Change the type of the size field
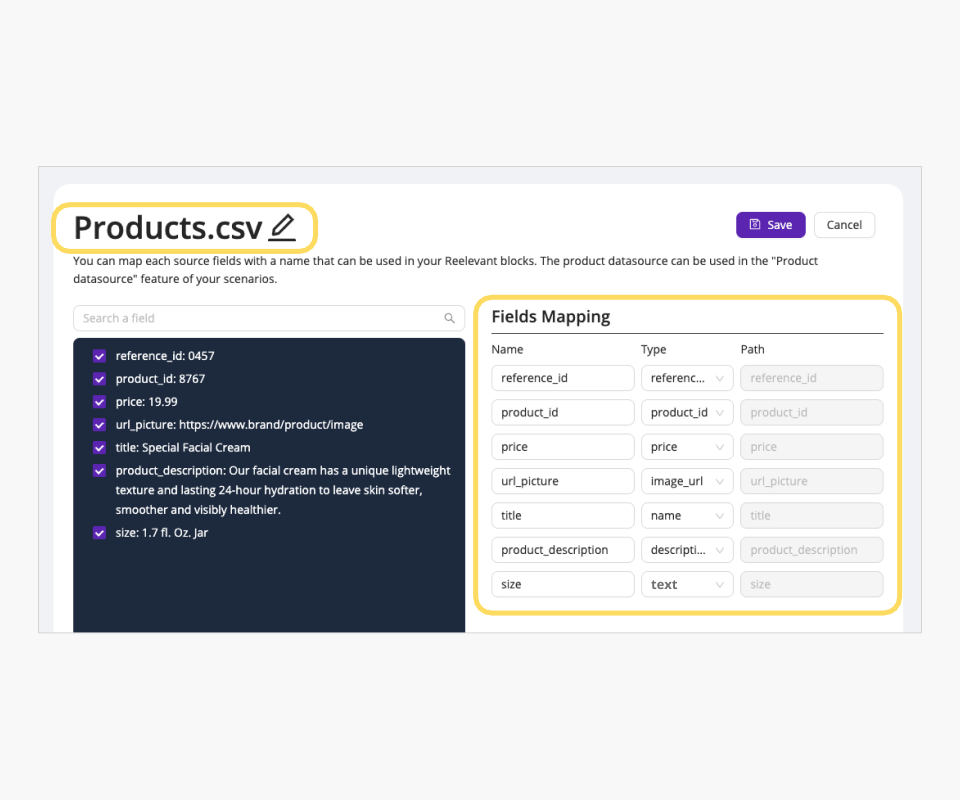Image resolution: width=960 pixels, height=800 pixels. point(687,585)
